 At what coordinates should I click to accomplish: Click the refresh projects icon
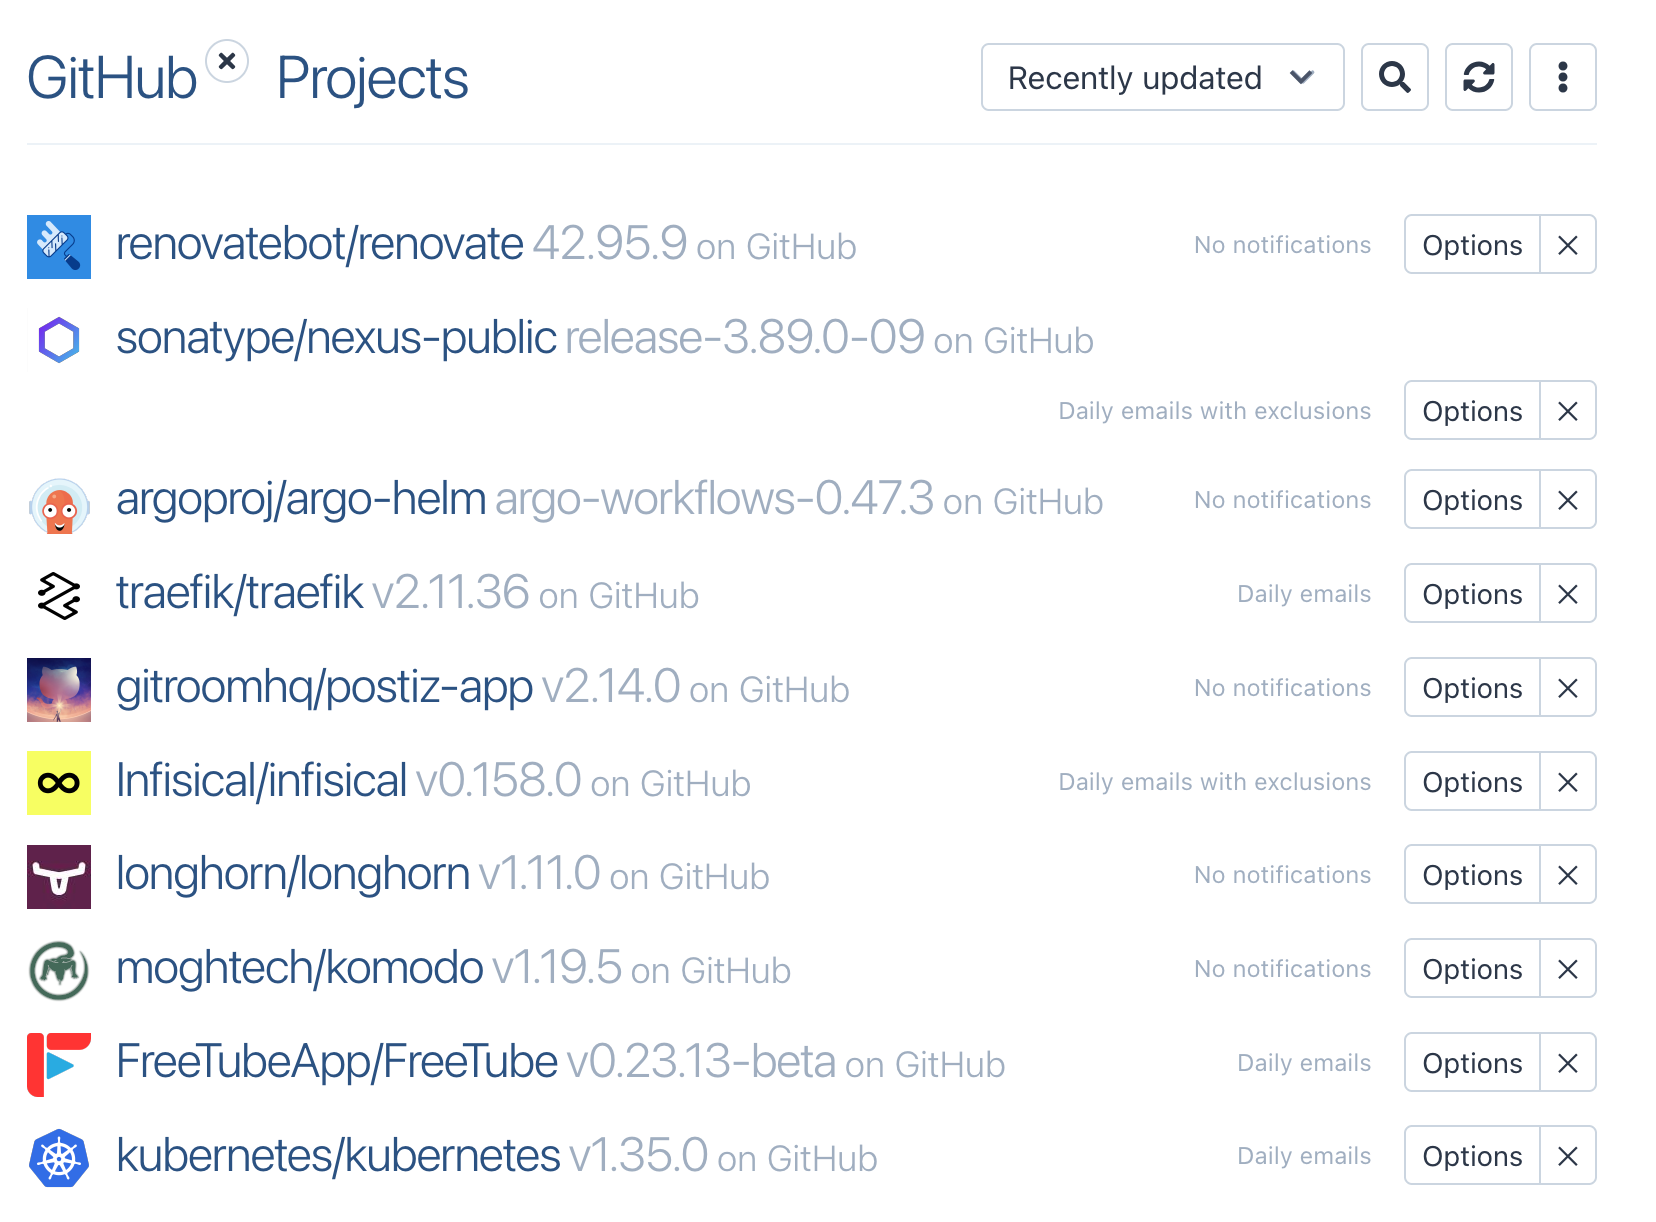pyautogui.click(x=1478, y=77)
